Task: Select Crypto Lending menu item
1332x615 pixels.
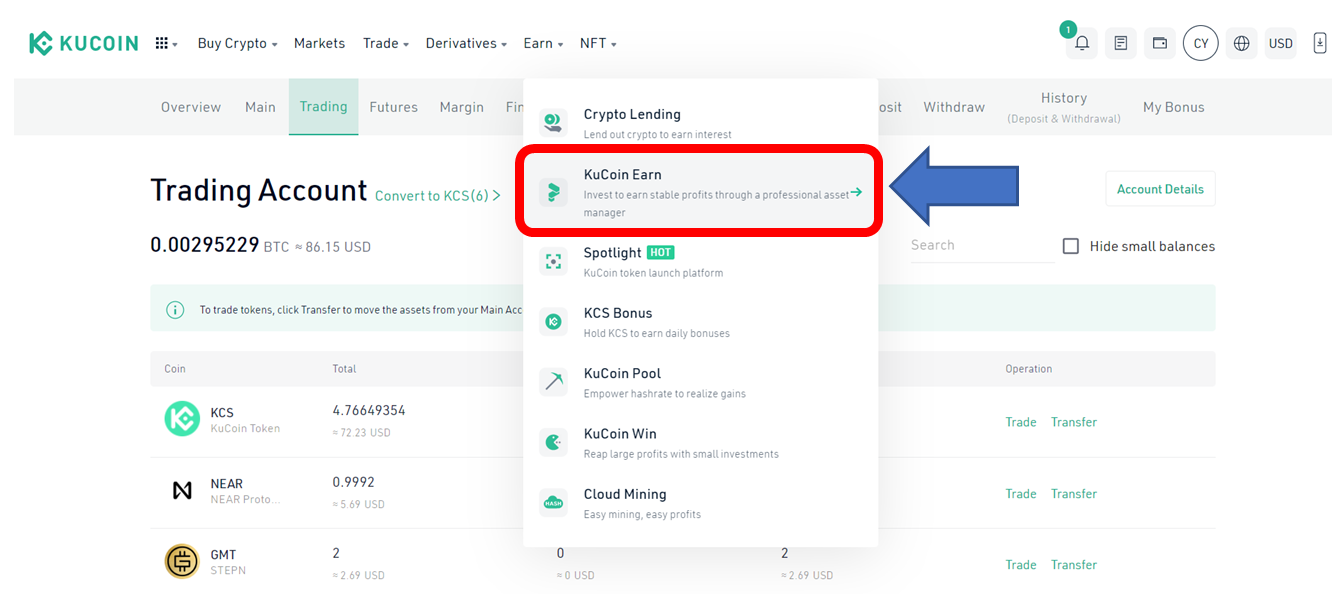Action: click(700, 123)
